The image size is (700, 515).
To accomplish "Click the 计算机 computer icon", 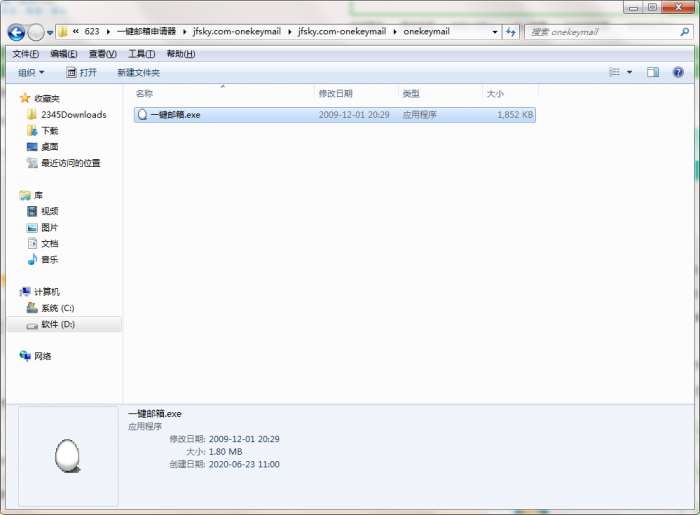I will coord(25,291).
